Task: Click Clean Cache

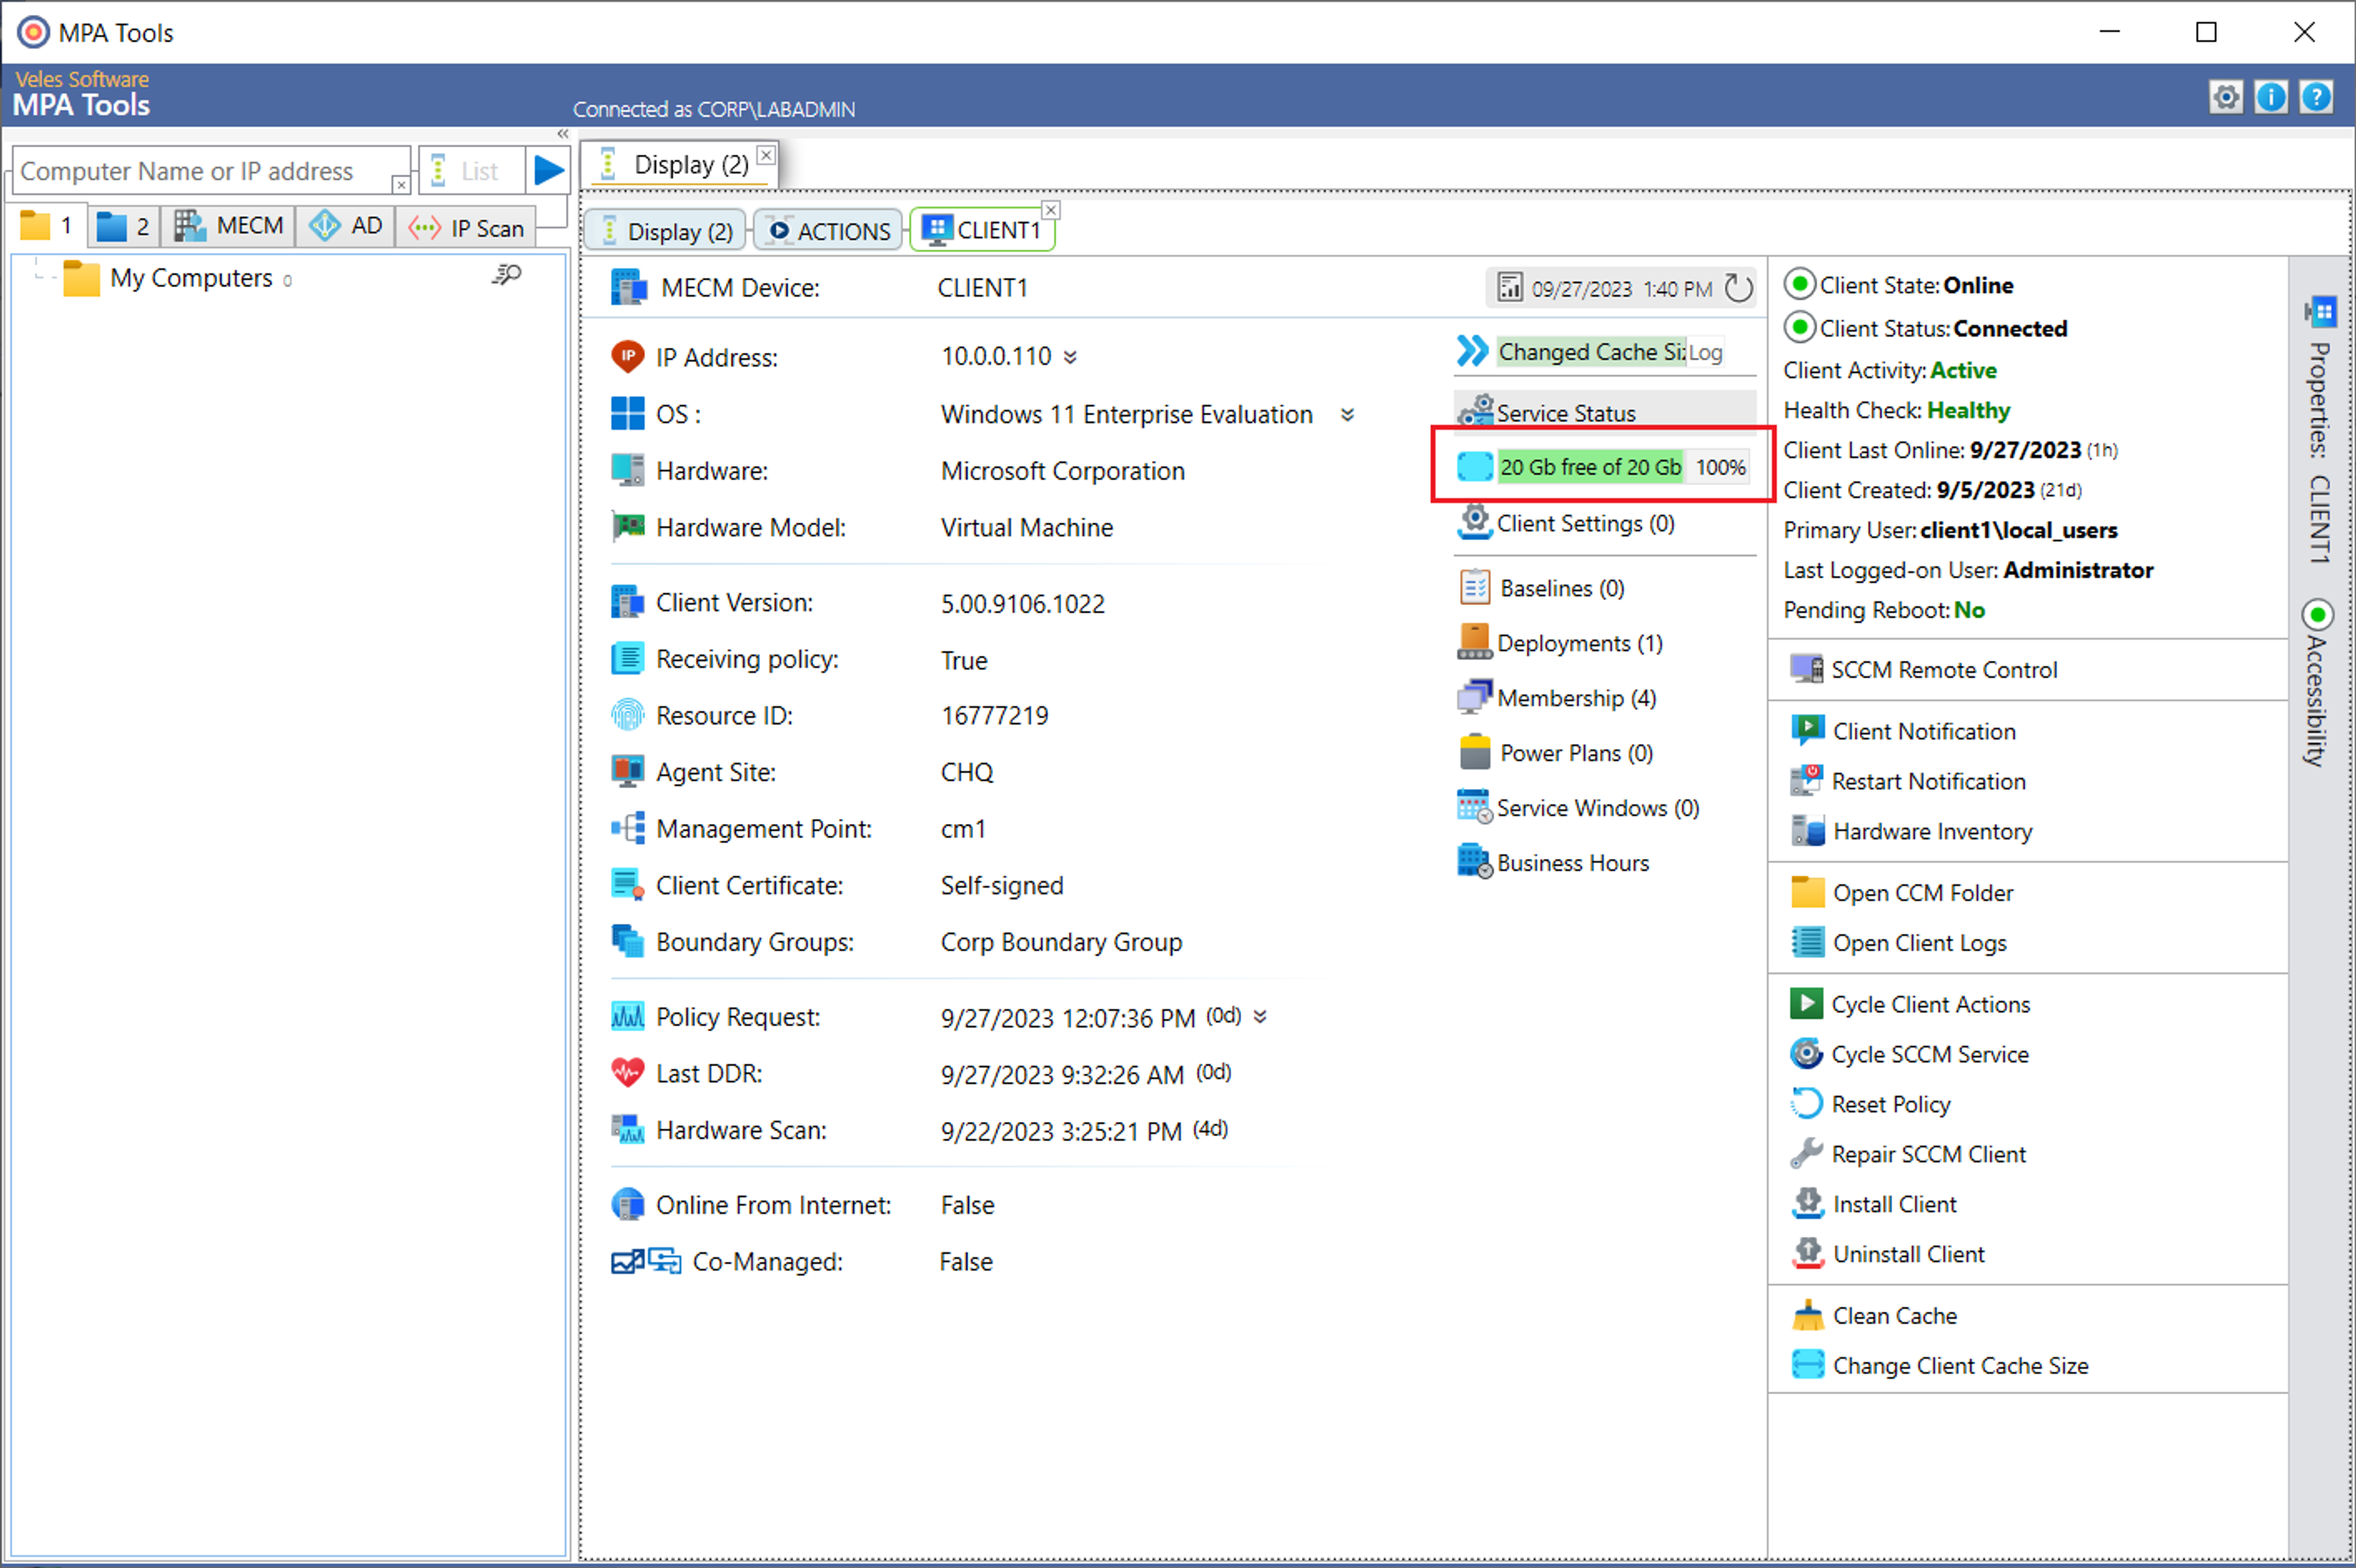Action: point(1874,1316)
